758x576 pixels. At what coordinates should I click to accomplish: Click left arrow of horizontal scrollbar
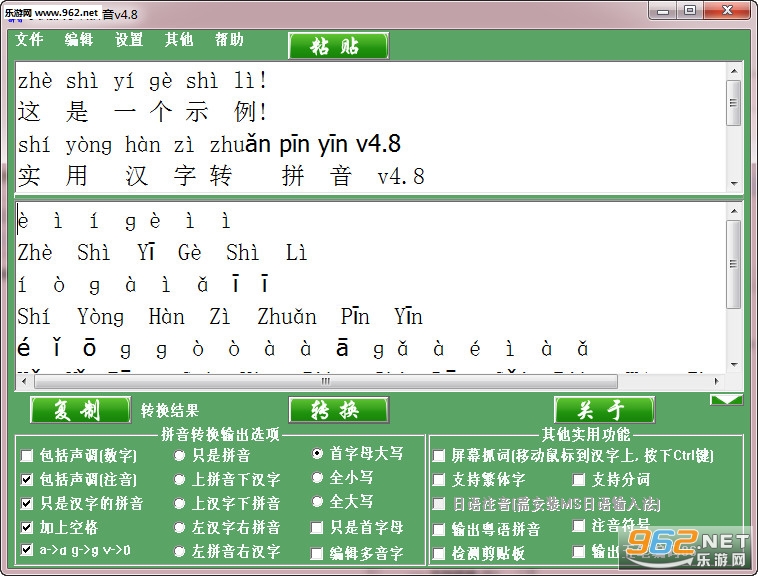[x=24, y=381]
